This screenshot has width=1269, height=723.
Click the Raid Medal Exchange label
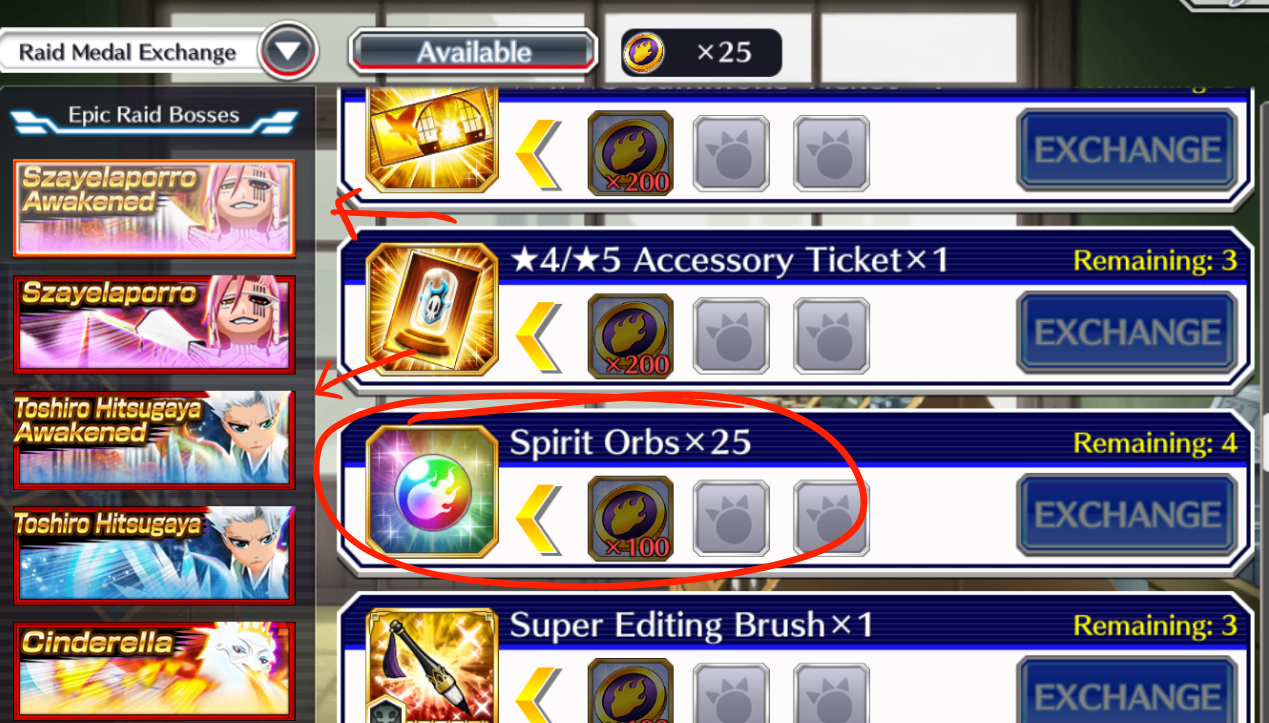pyautogui.click(x=127, y=52)
